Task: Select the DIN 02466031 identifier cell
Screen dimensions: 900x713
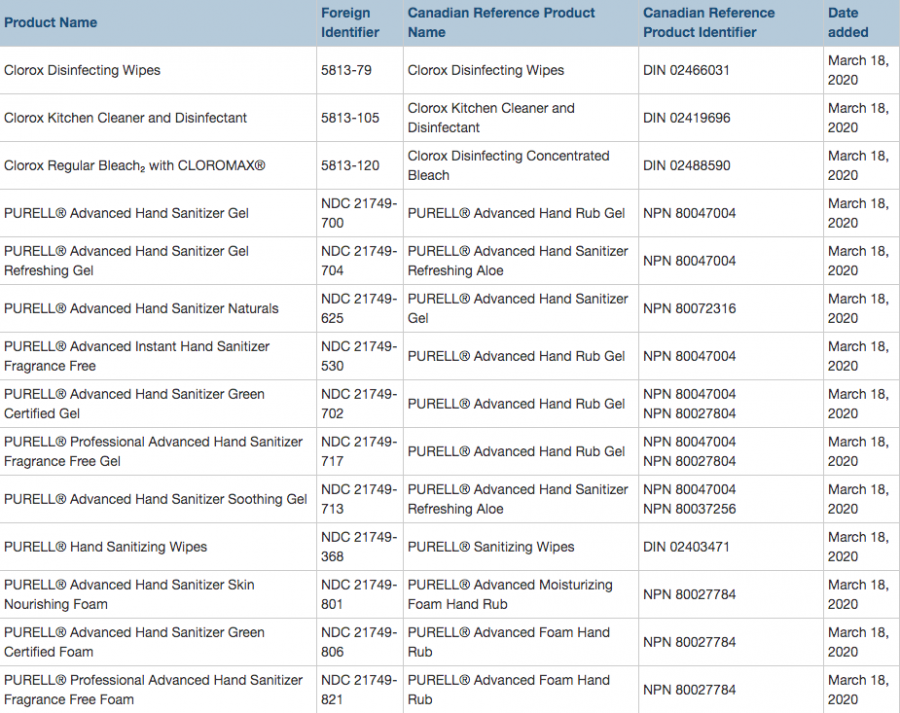Action: coord(686,70)
